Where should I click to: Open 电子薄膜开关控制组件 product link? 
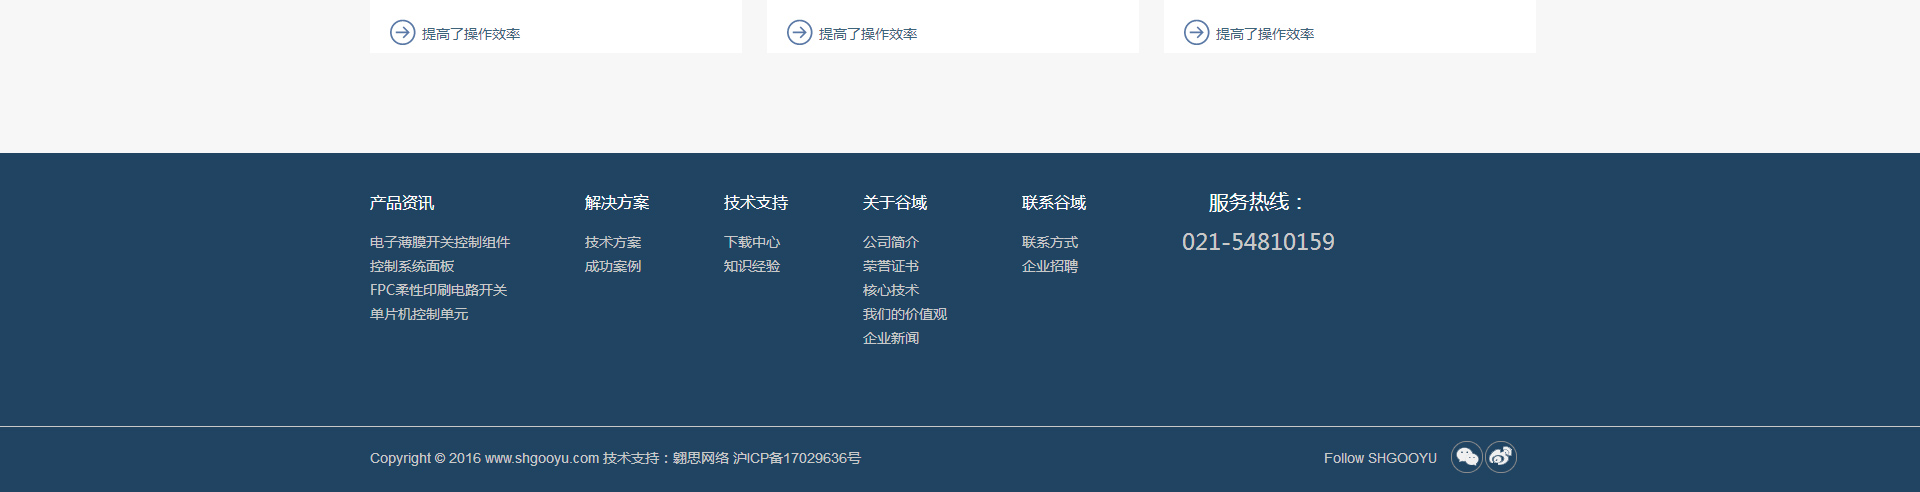click(439, 242)
